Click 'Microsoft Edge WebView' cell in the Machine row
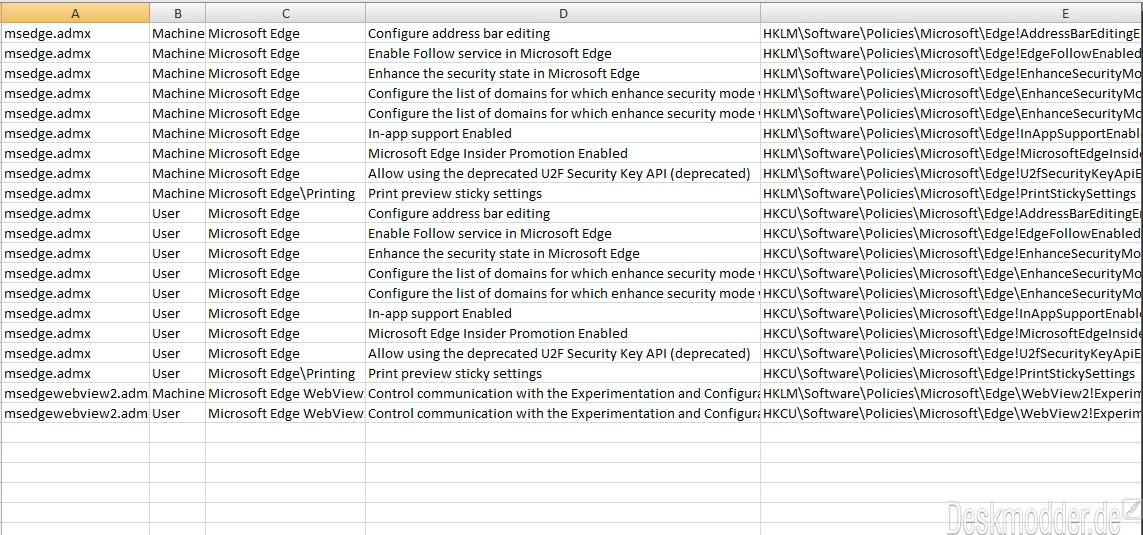1143x535 pixels. 286,394
